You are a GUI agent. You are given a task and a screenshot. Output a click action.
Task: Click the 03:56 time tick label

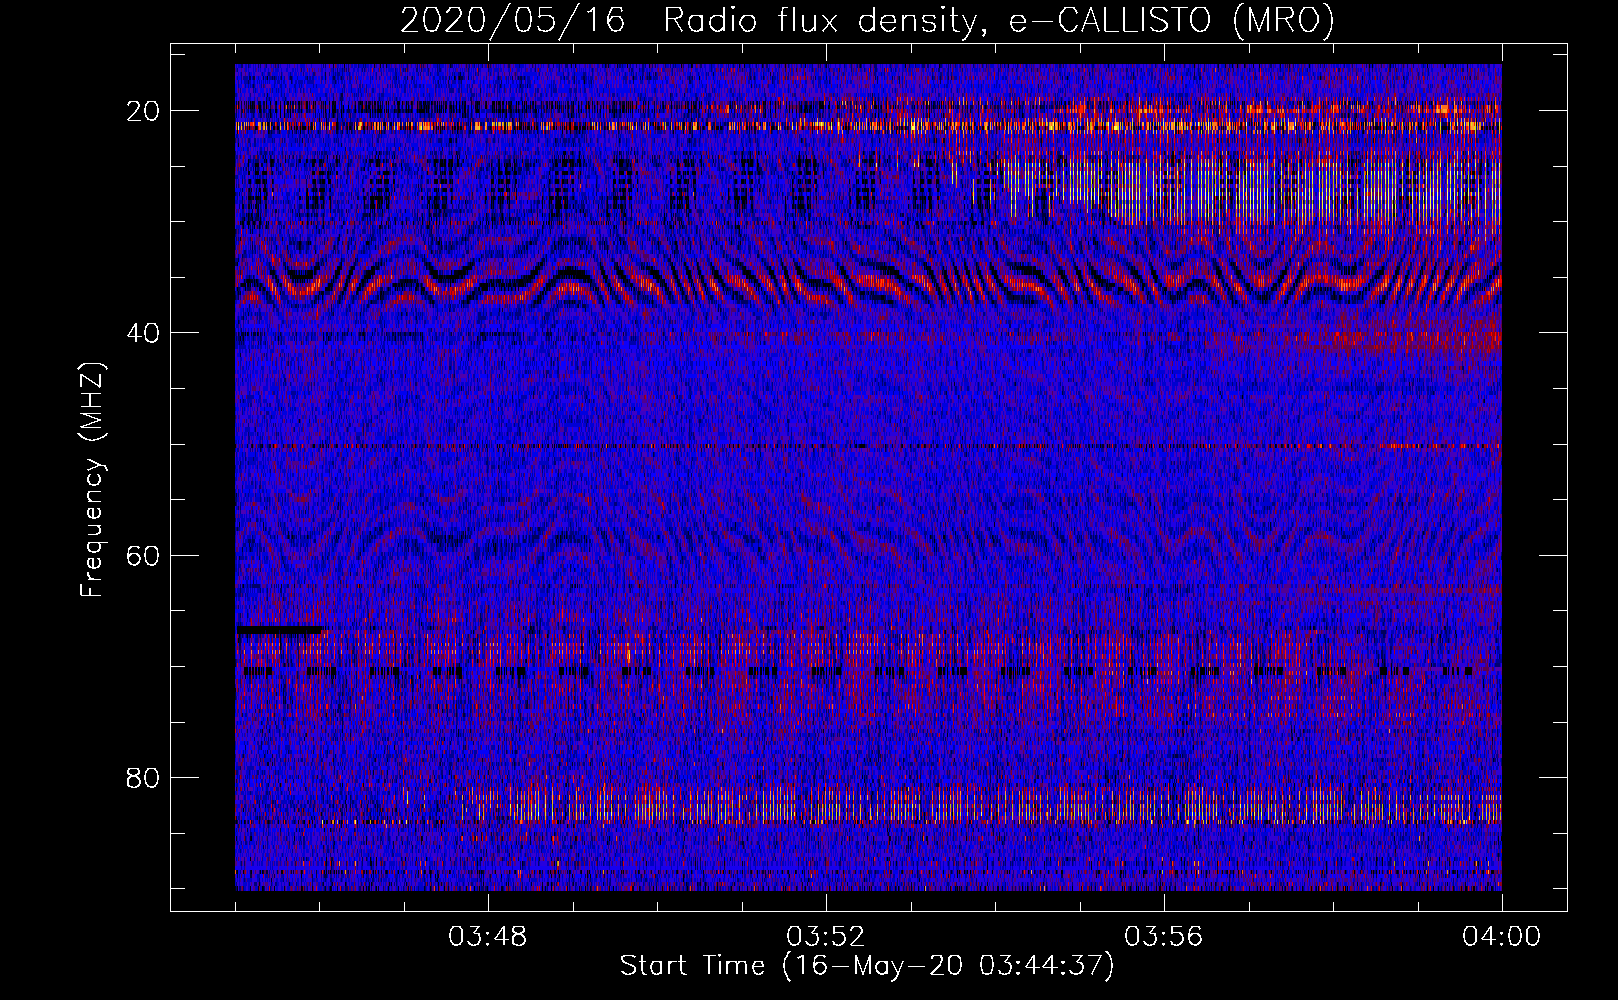tap(1164, 937)
